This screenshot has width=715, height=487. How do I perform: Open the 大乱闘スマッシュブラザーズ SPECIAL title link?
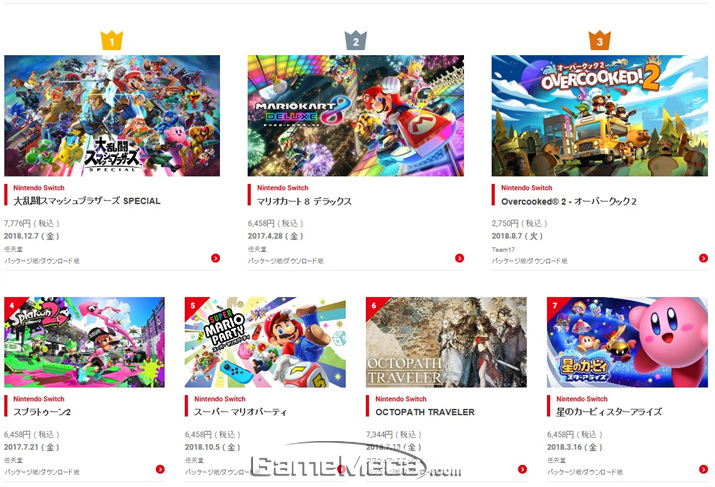click(87, 201)
